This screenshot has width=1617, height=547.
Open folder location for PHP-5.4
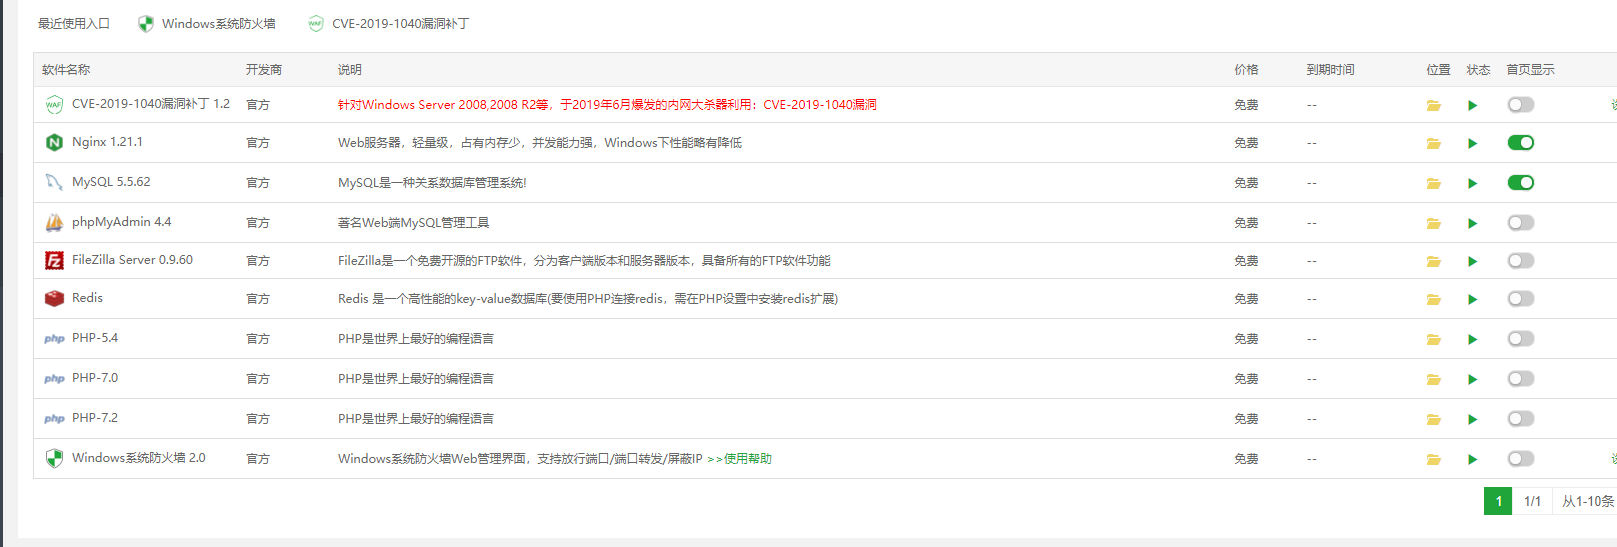tap(1433, 339)
